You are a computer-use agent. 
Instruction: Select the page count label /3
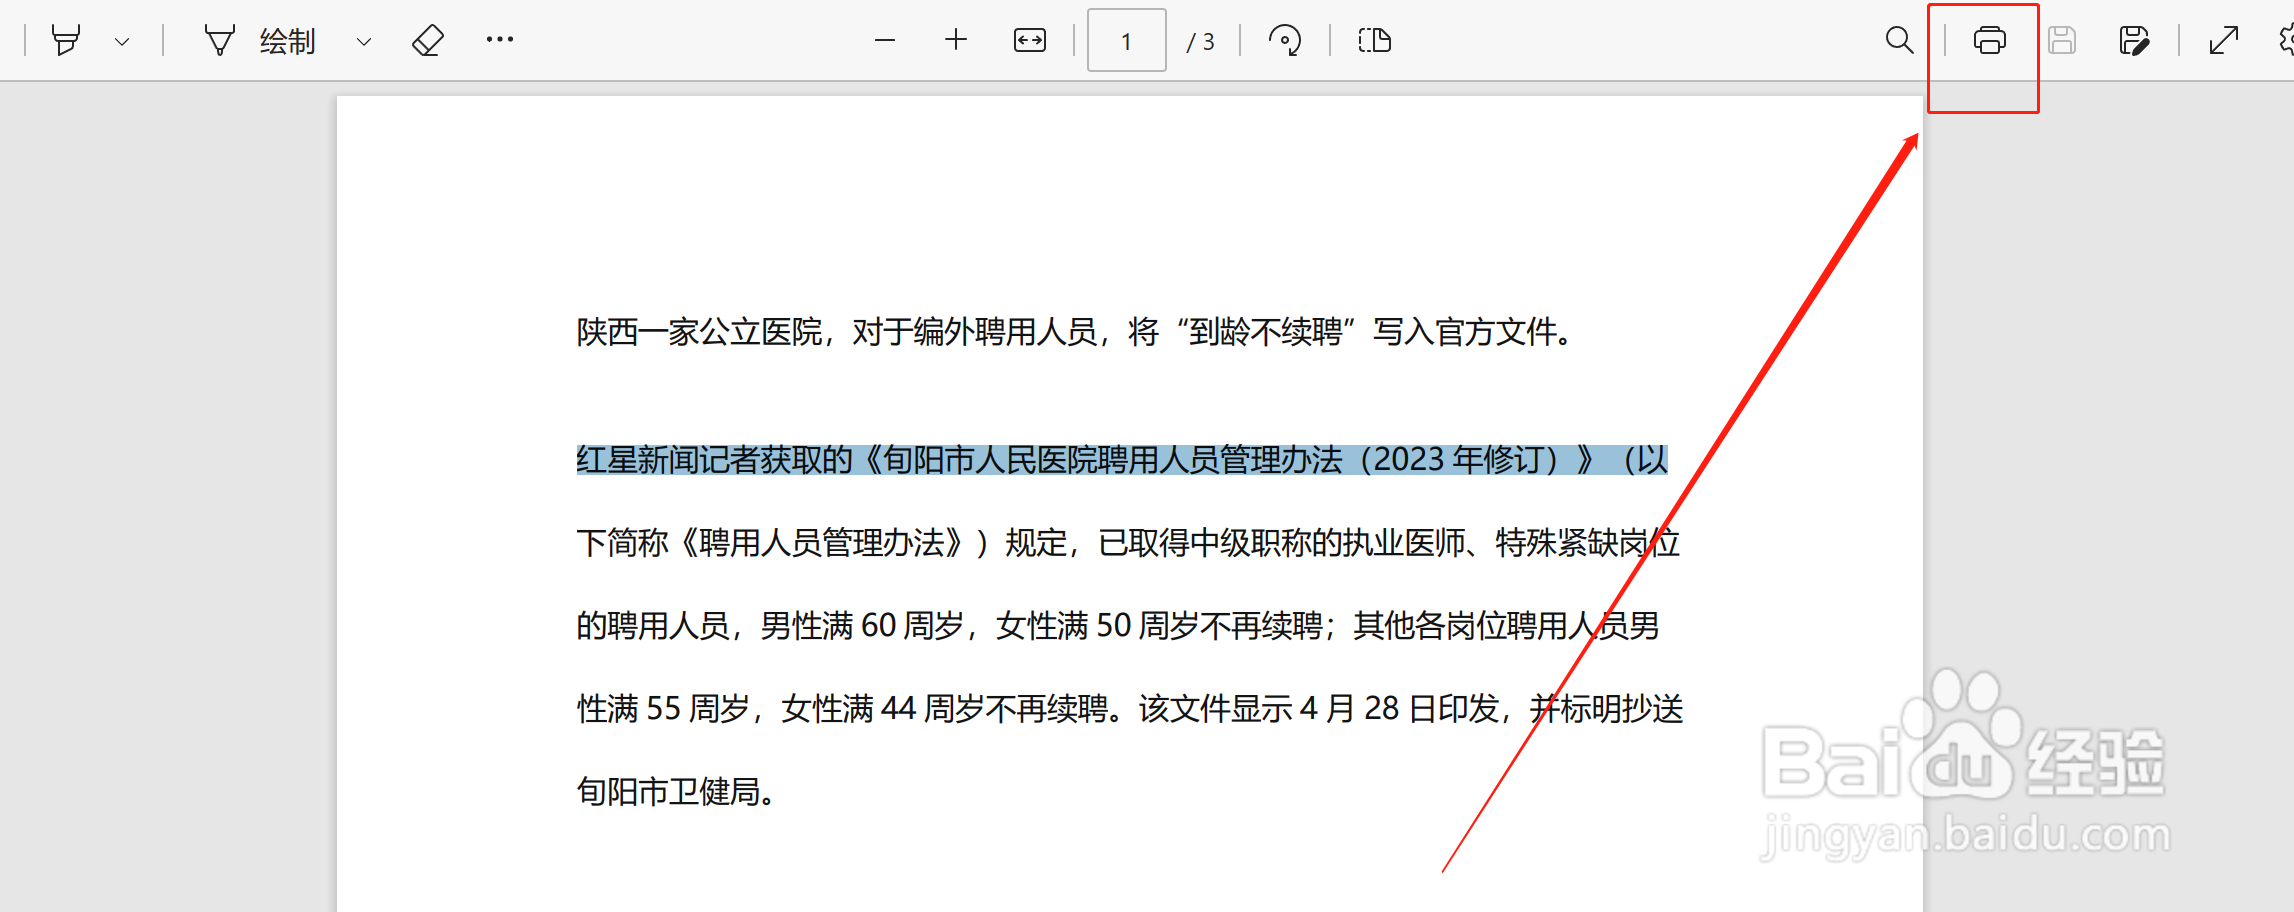click(x=1200, y=40)
